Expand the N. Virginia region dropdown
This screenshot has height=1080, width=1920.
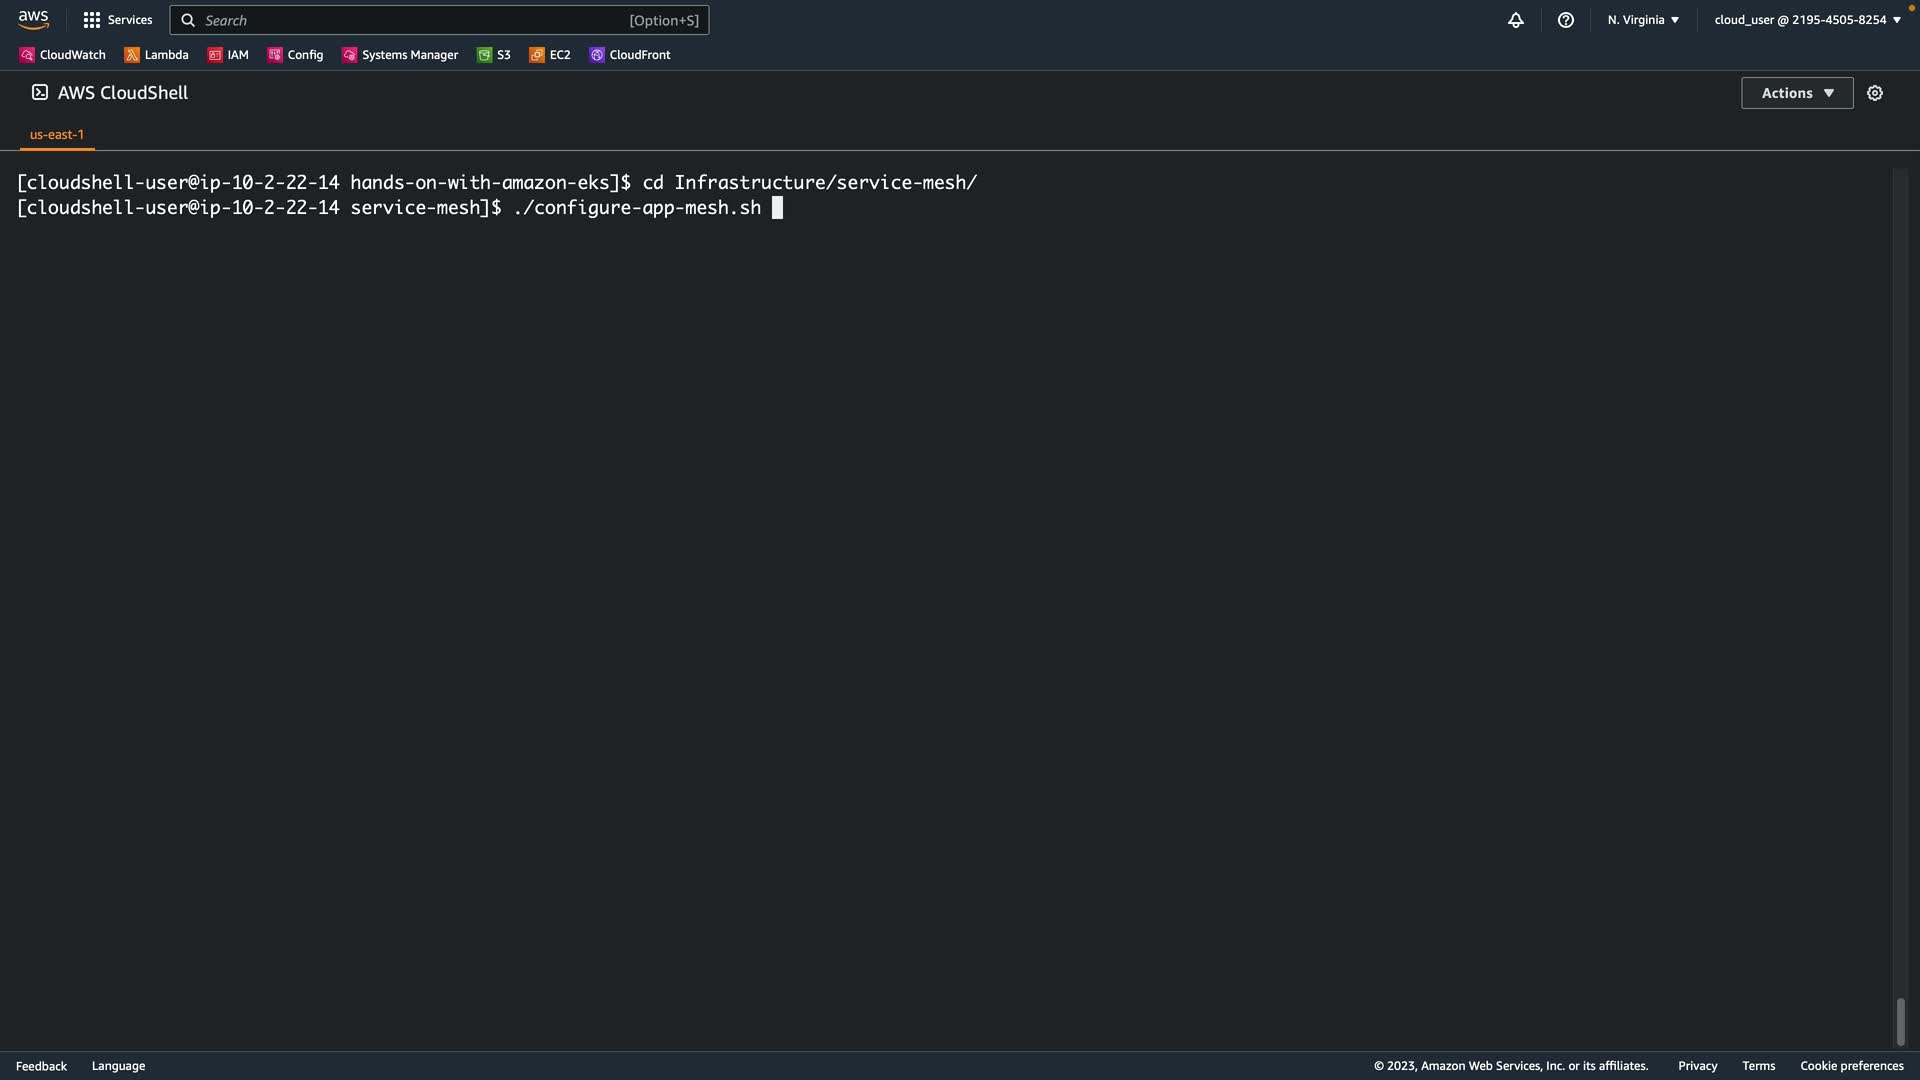coord(1643,20)
